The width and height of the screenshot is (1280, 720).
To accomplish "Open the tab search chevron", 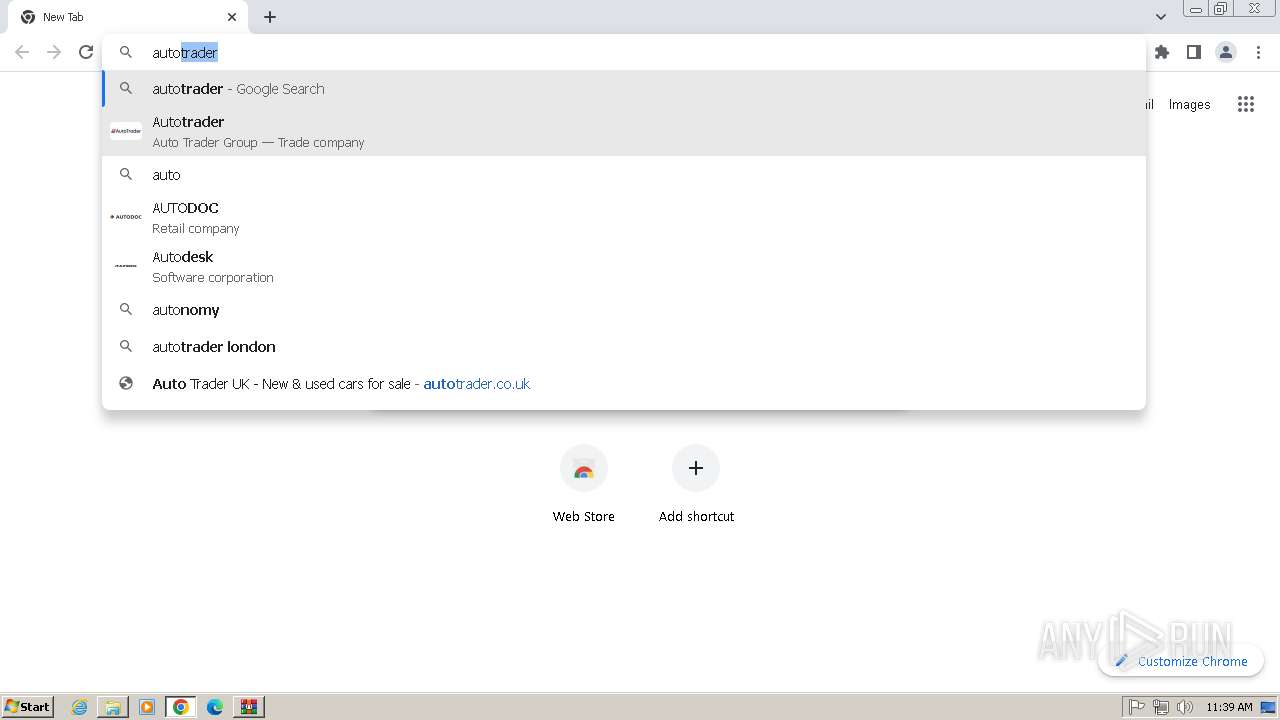I will [1160, 17].
